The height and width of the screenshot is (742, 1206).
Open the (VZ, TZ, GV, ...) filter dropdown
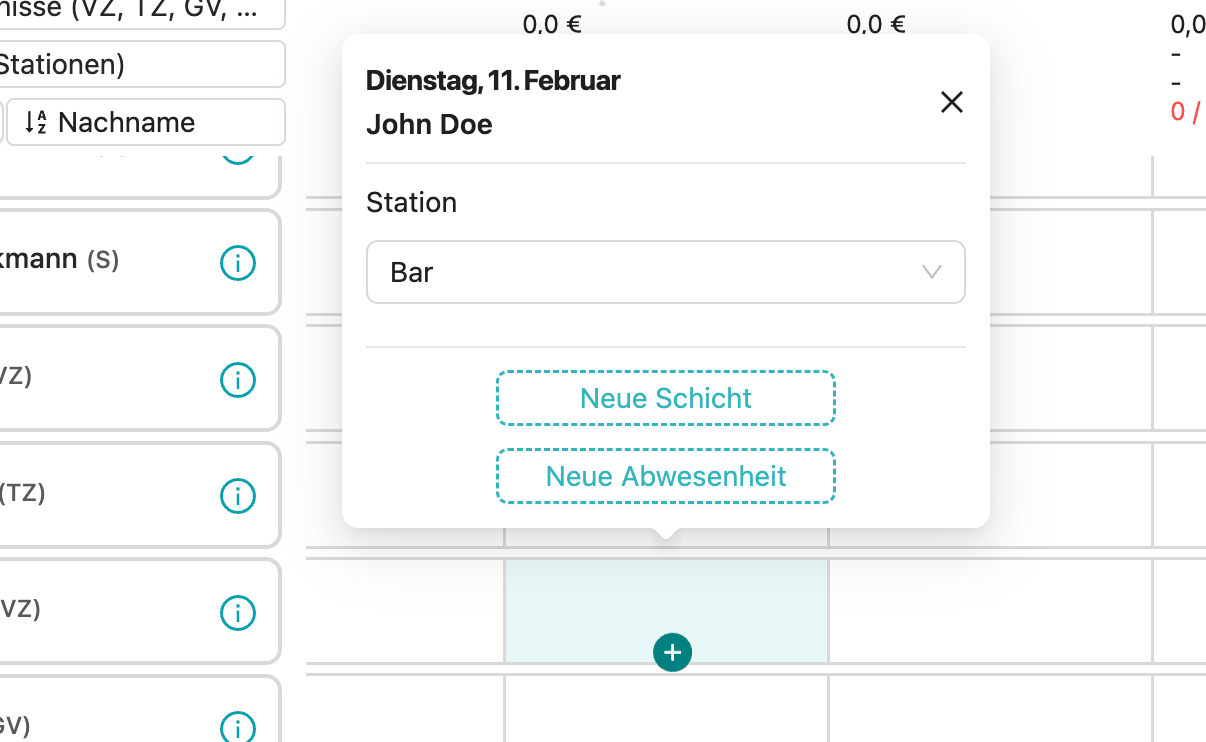point(140,12)
